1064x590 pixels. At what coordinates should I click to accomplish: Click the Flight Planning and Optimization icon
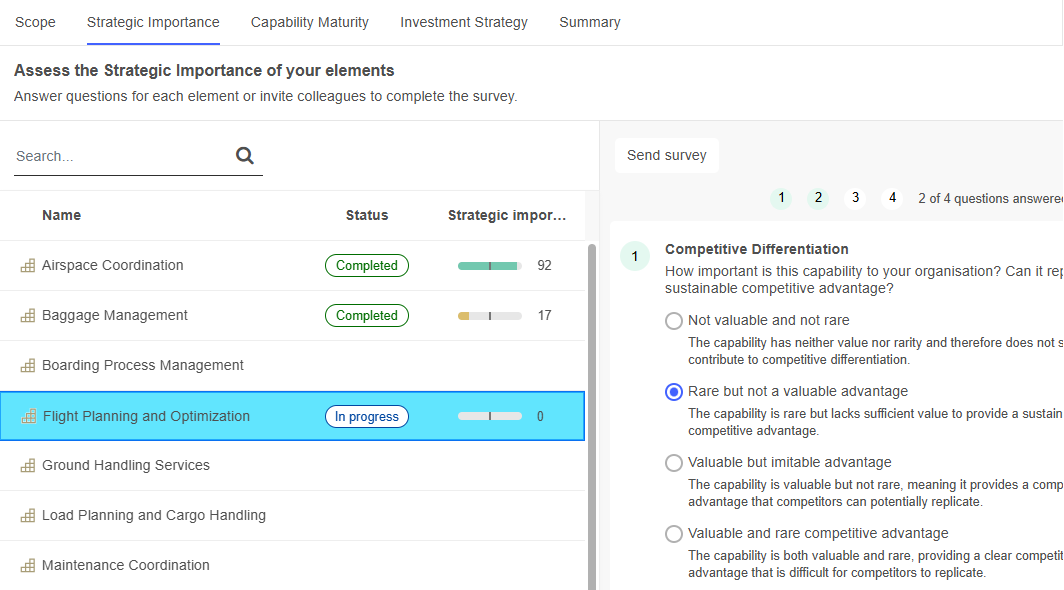(x=28, y=416)
